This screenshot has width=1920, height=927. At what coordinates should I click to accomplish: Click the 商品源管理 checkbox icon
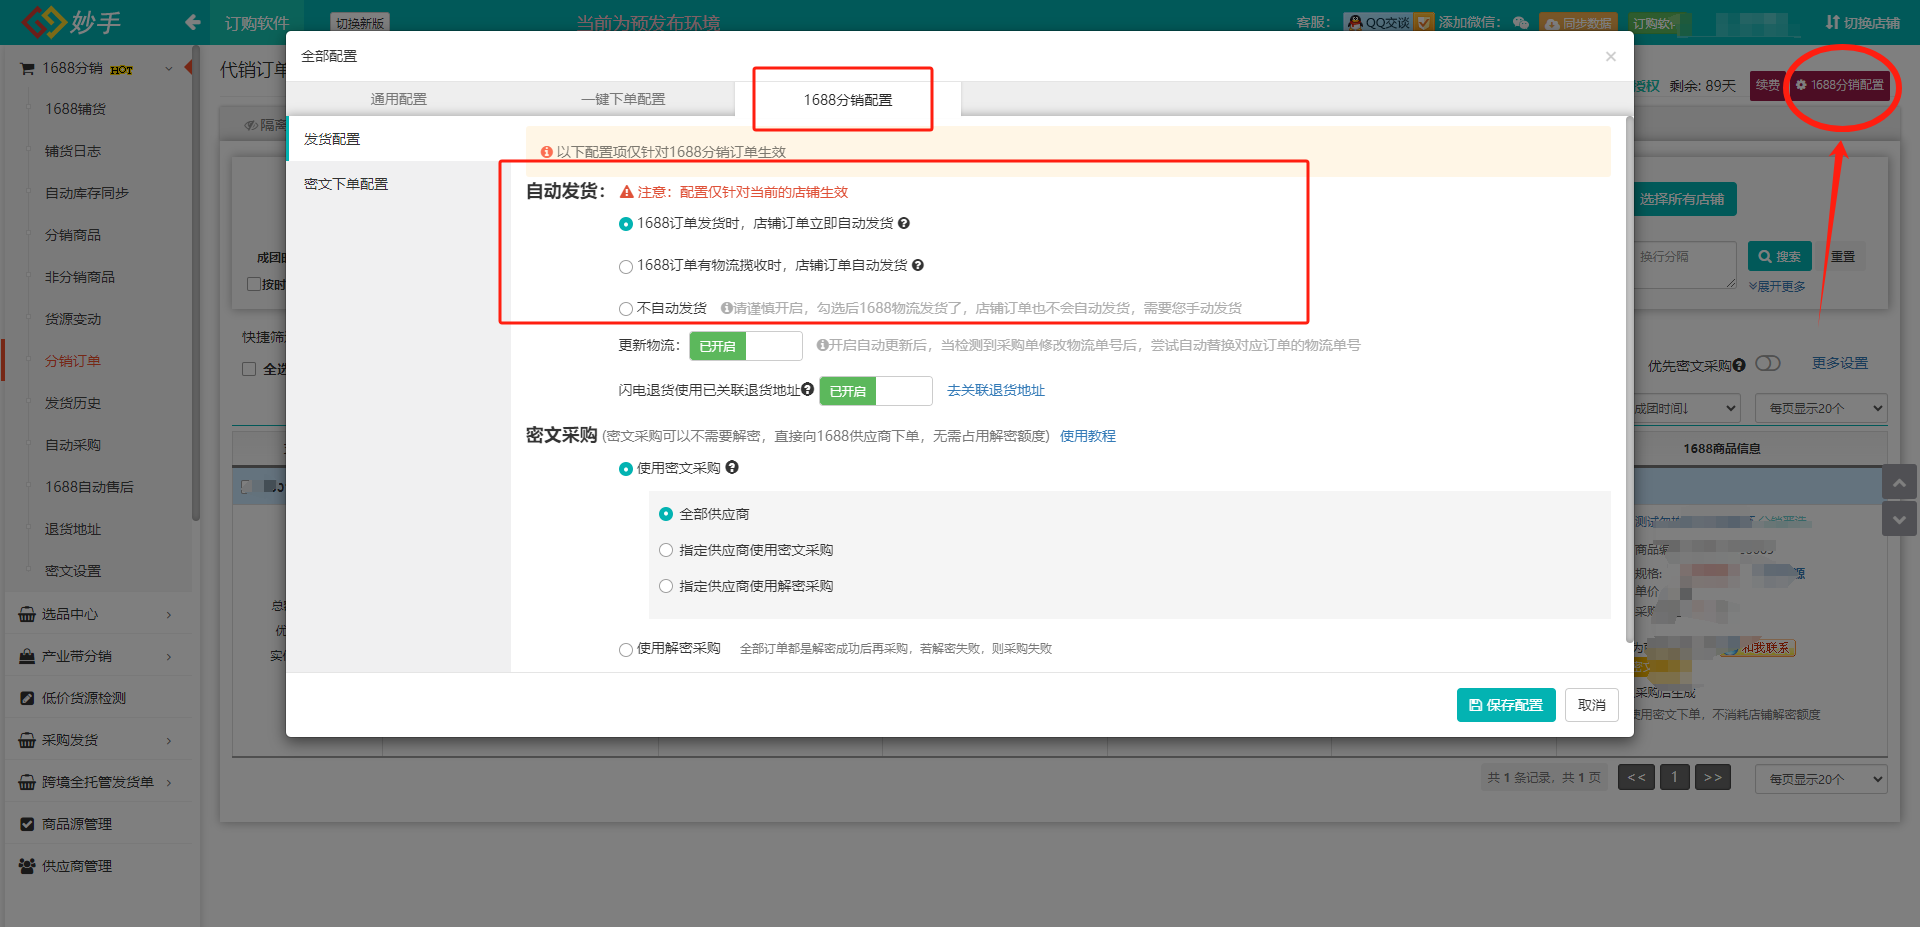point(27,824)
